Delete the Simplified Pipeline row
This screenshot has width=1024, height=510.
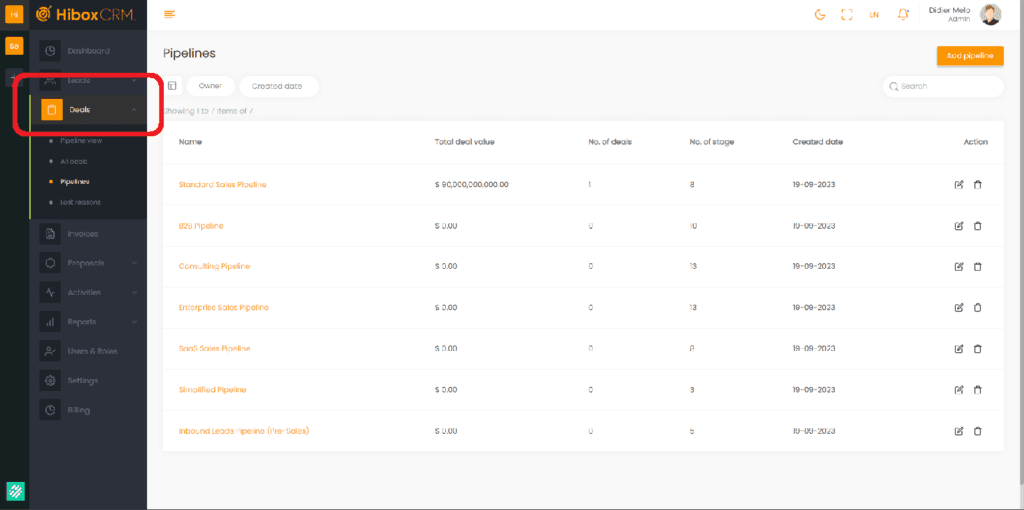[978, 390]
